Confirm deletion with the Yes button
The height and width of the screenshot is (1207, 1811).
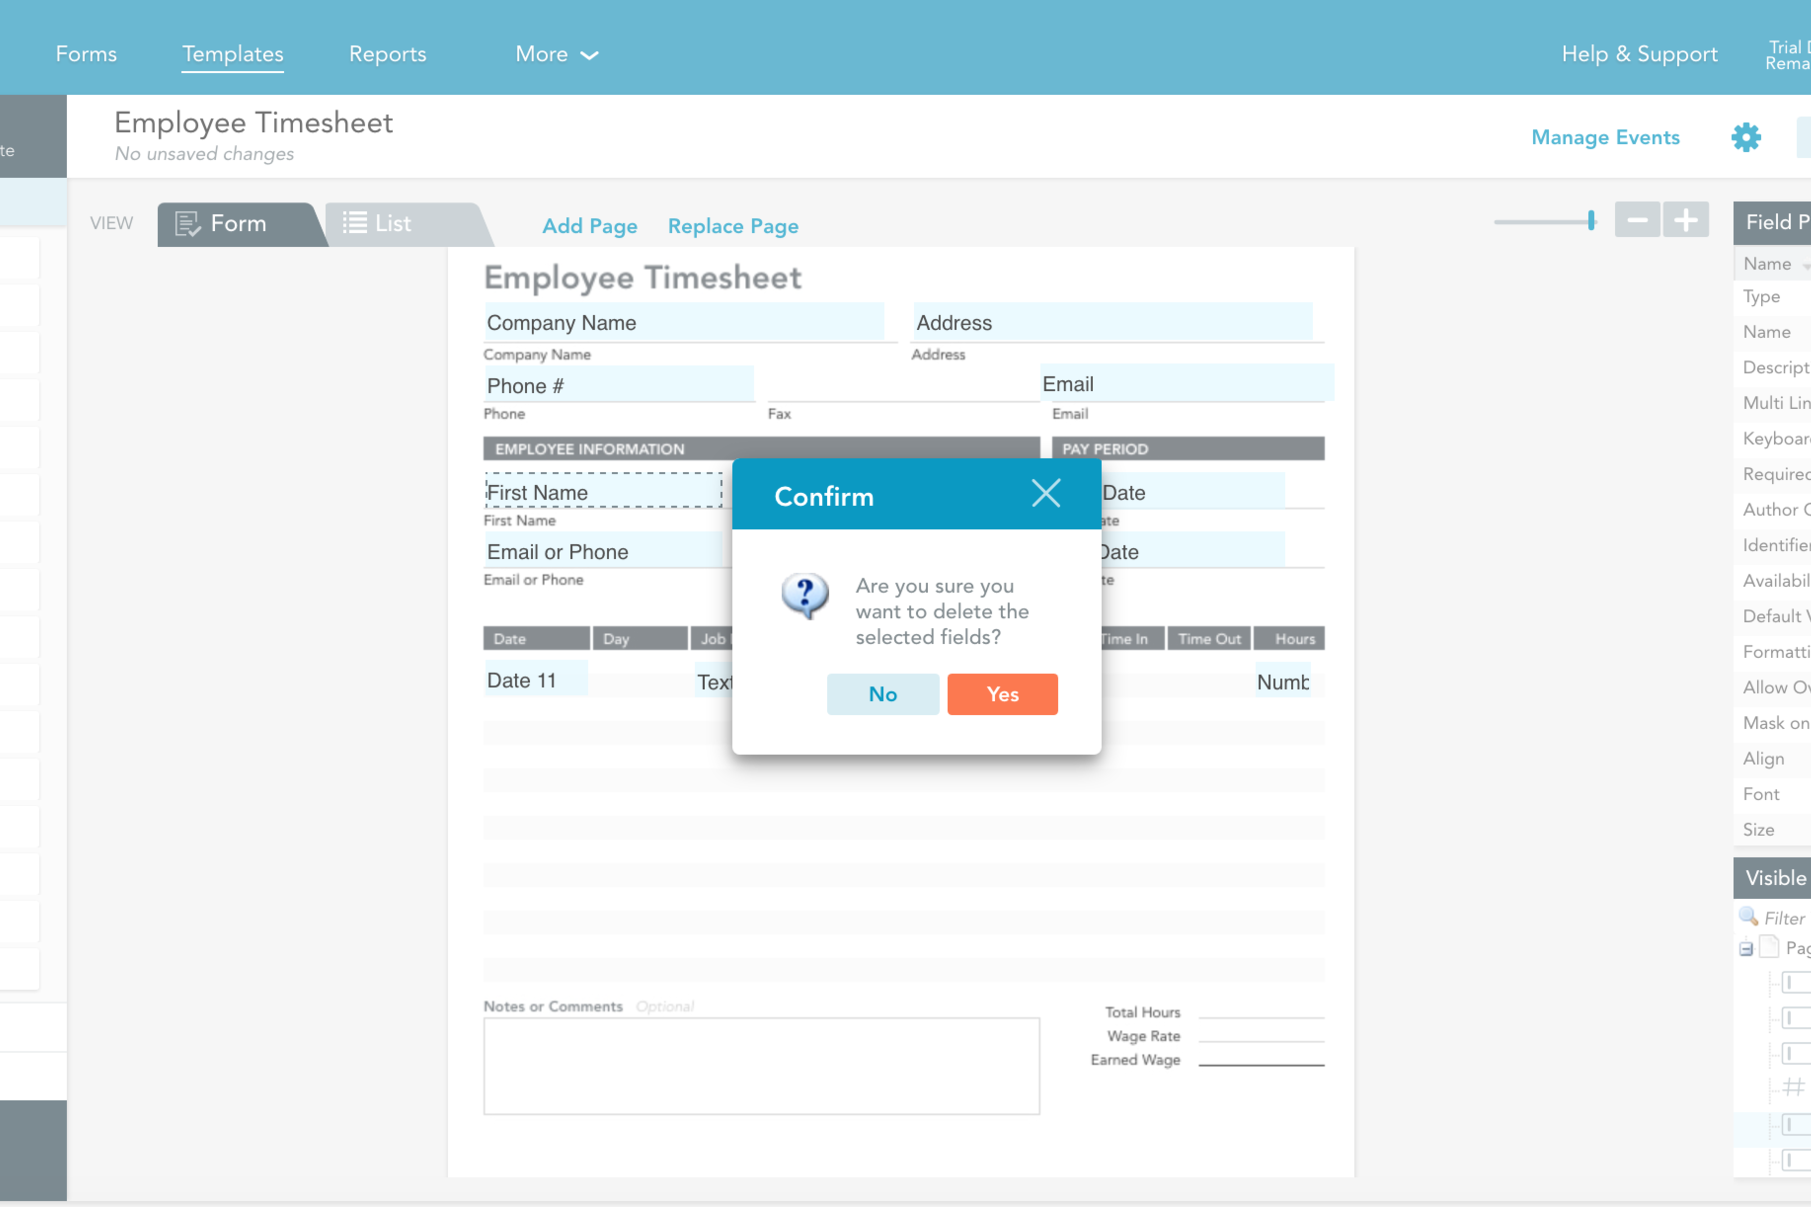point(1002,694)
